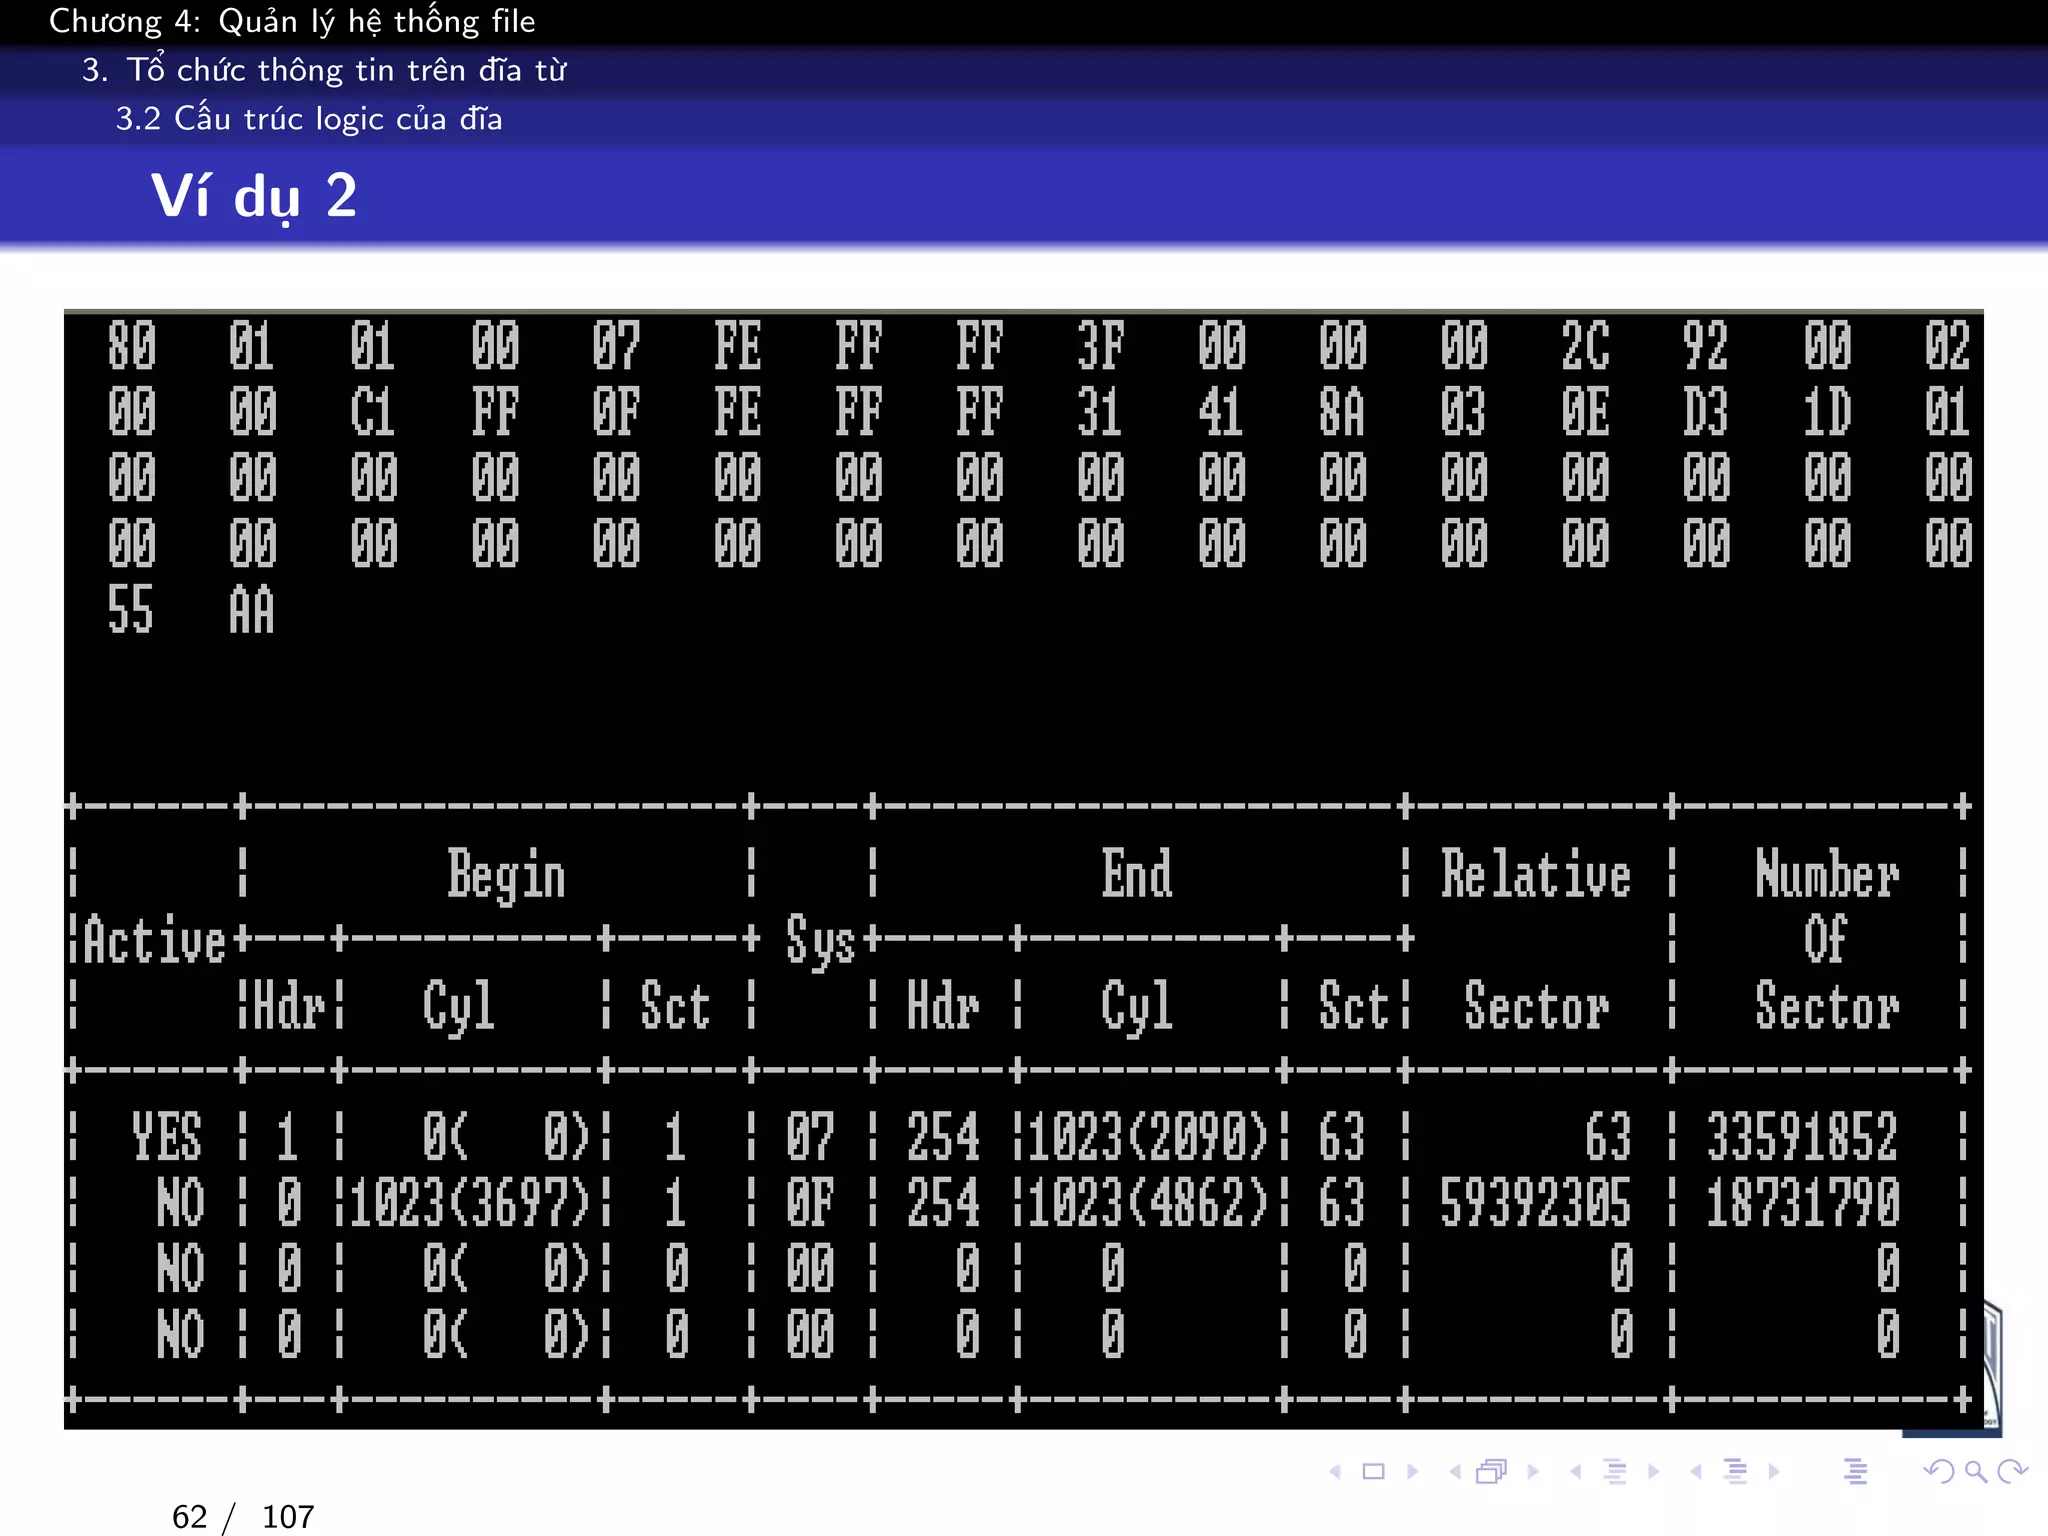Click the previous slide arrow in navigation bar
The height and width of the screenshot is (1536, 2048).
point(1335,1471)
